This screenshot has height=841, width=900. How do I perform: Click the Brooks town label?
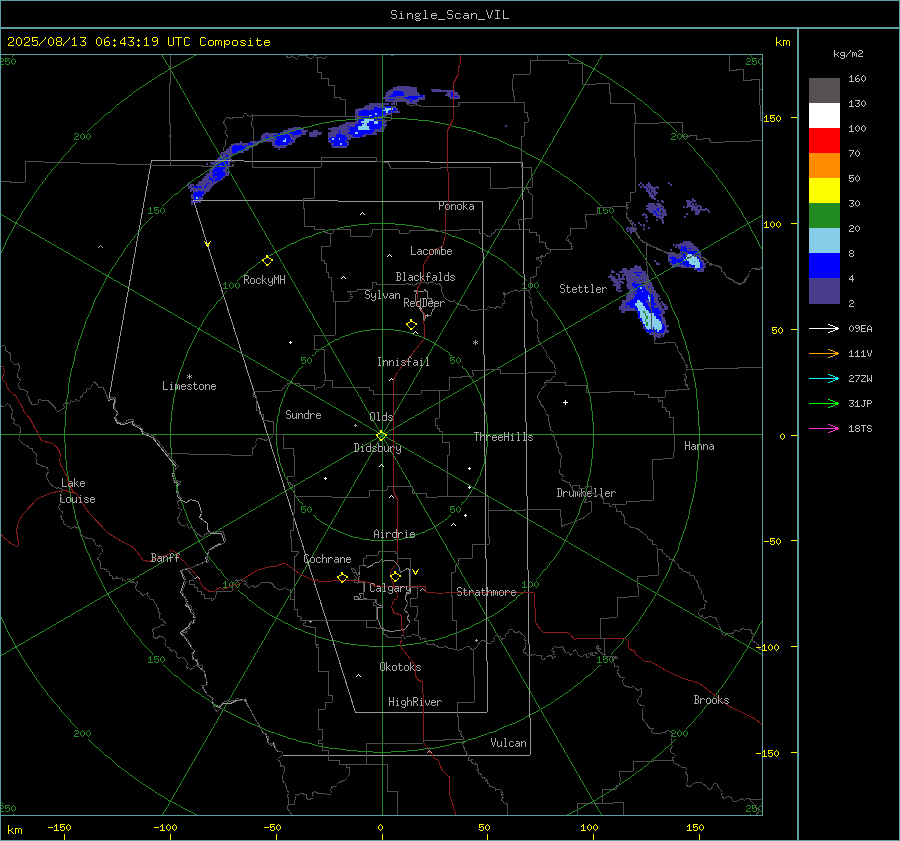coord(711,700)
